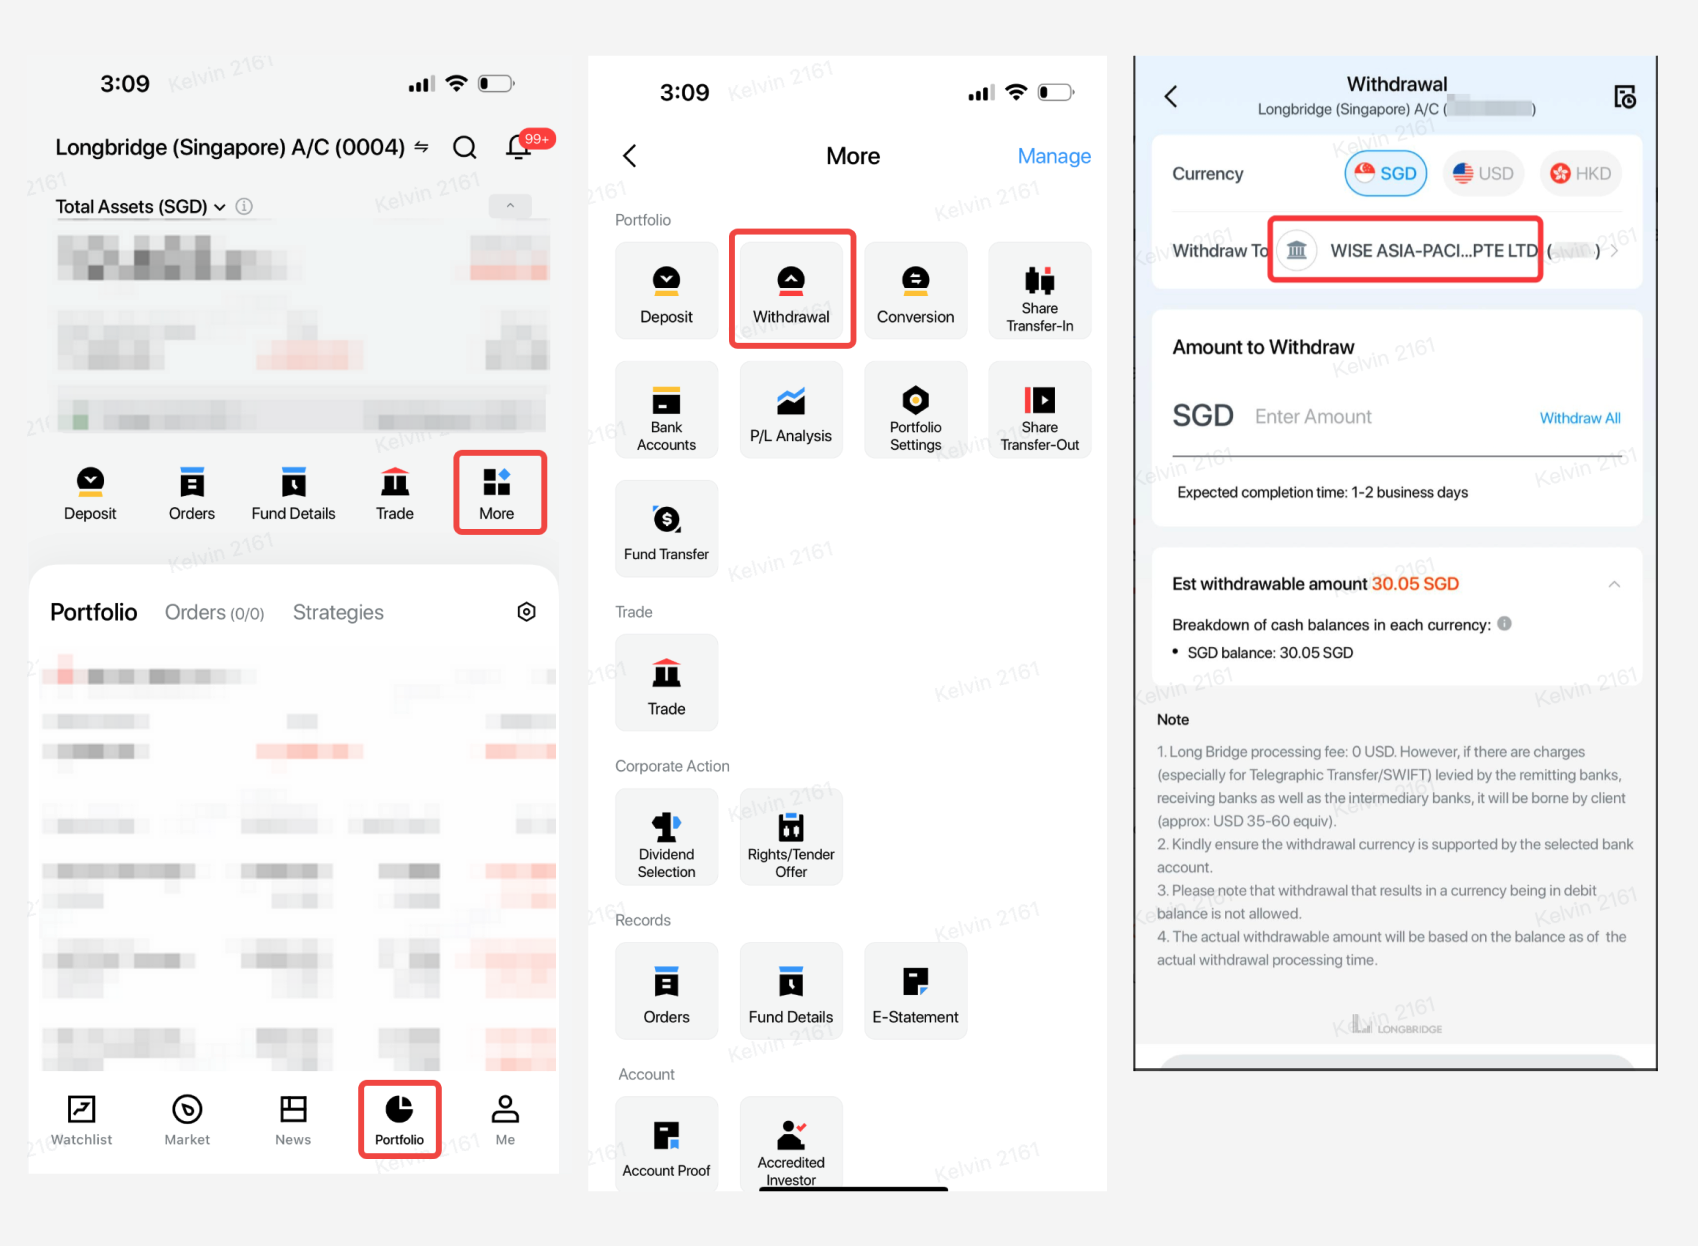1698x1246 pixels.
Task: Open Fund Details tile under Records
Action: point(791,991)
